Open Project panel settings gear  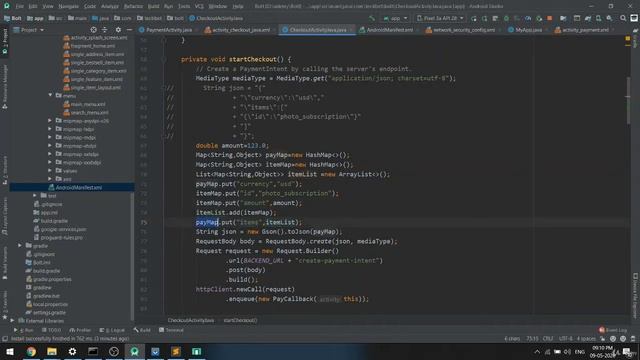(x=118, y=30)
